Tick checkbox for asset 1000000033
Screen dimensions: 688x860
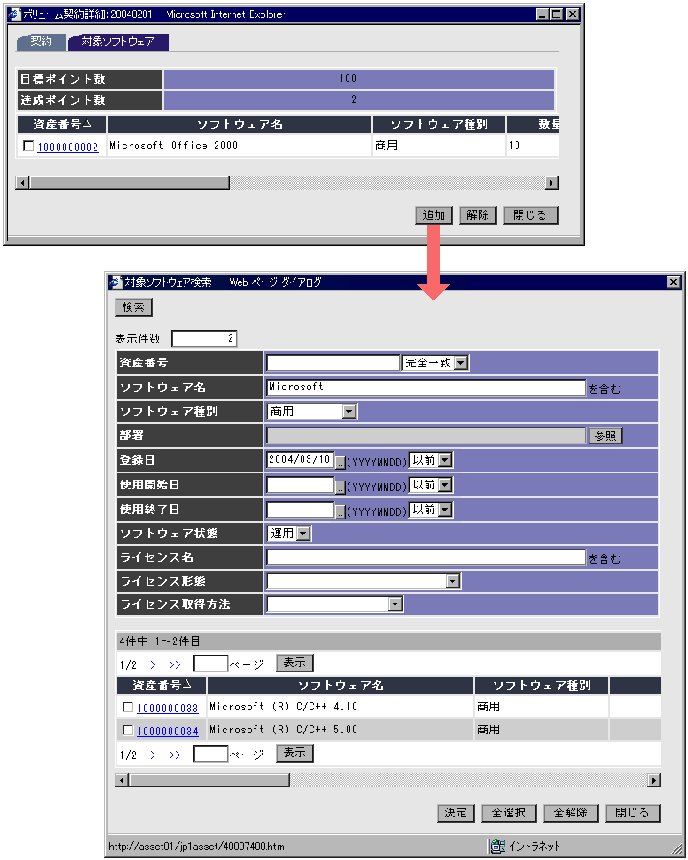(x=128, y=707)
